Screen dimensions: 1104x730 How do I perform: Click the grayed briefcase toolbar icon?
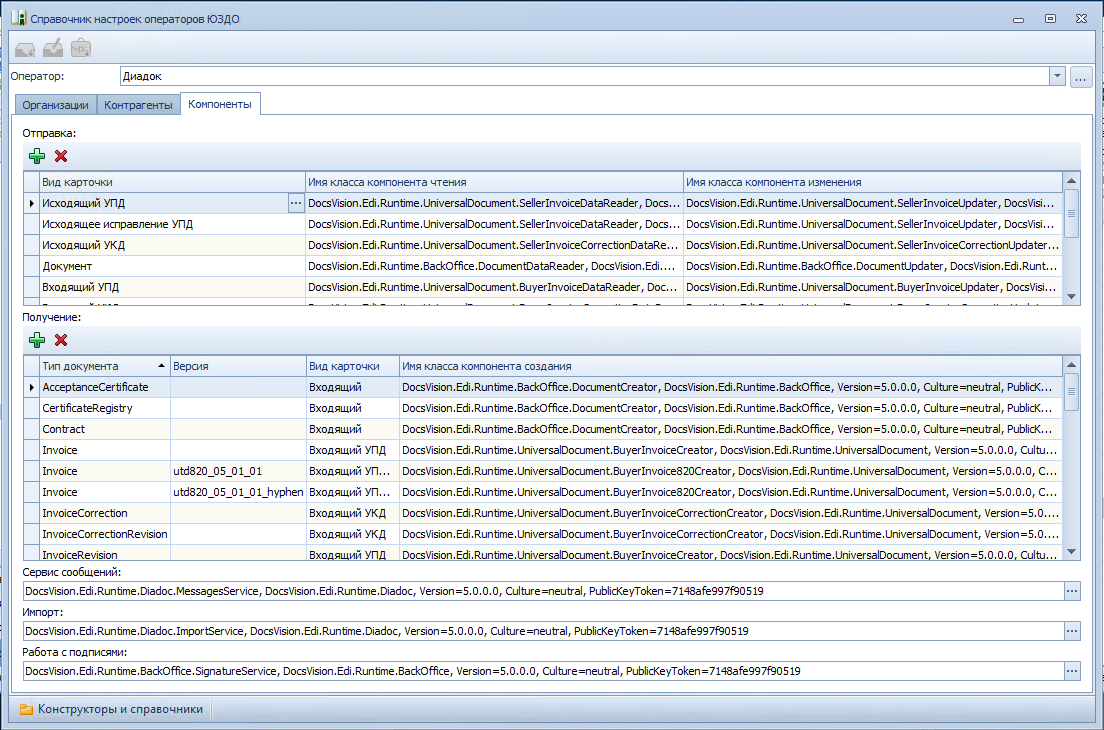point(81,49)
